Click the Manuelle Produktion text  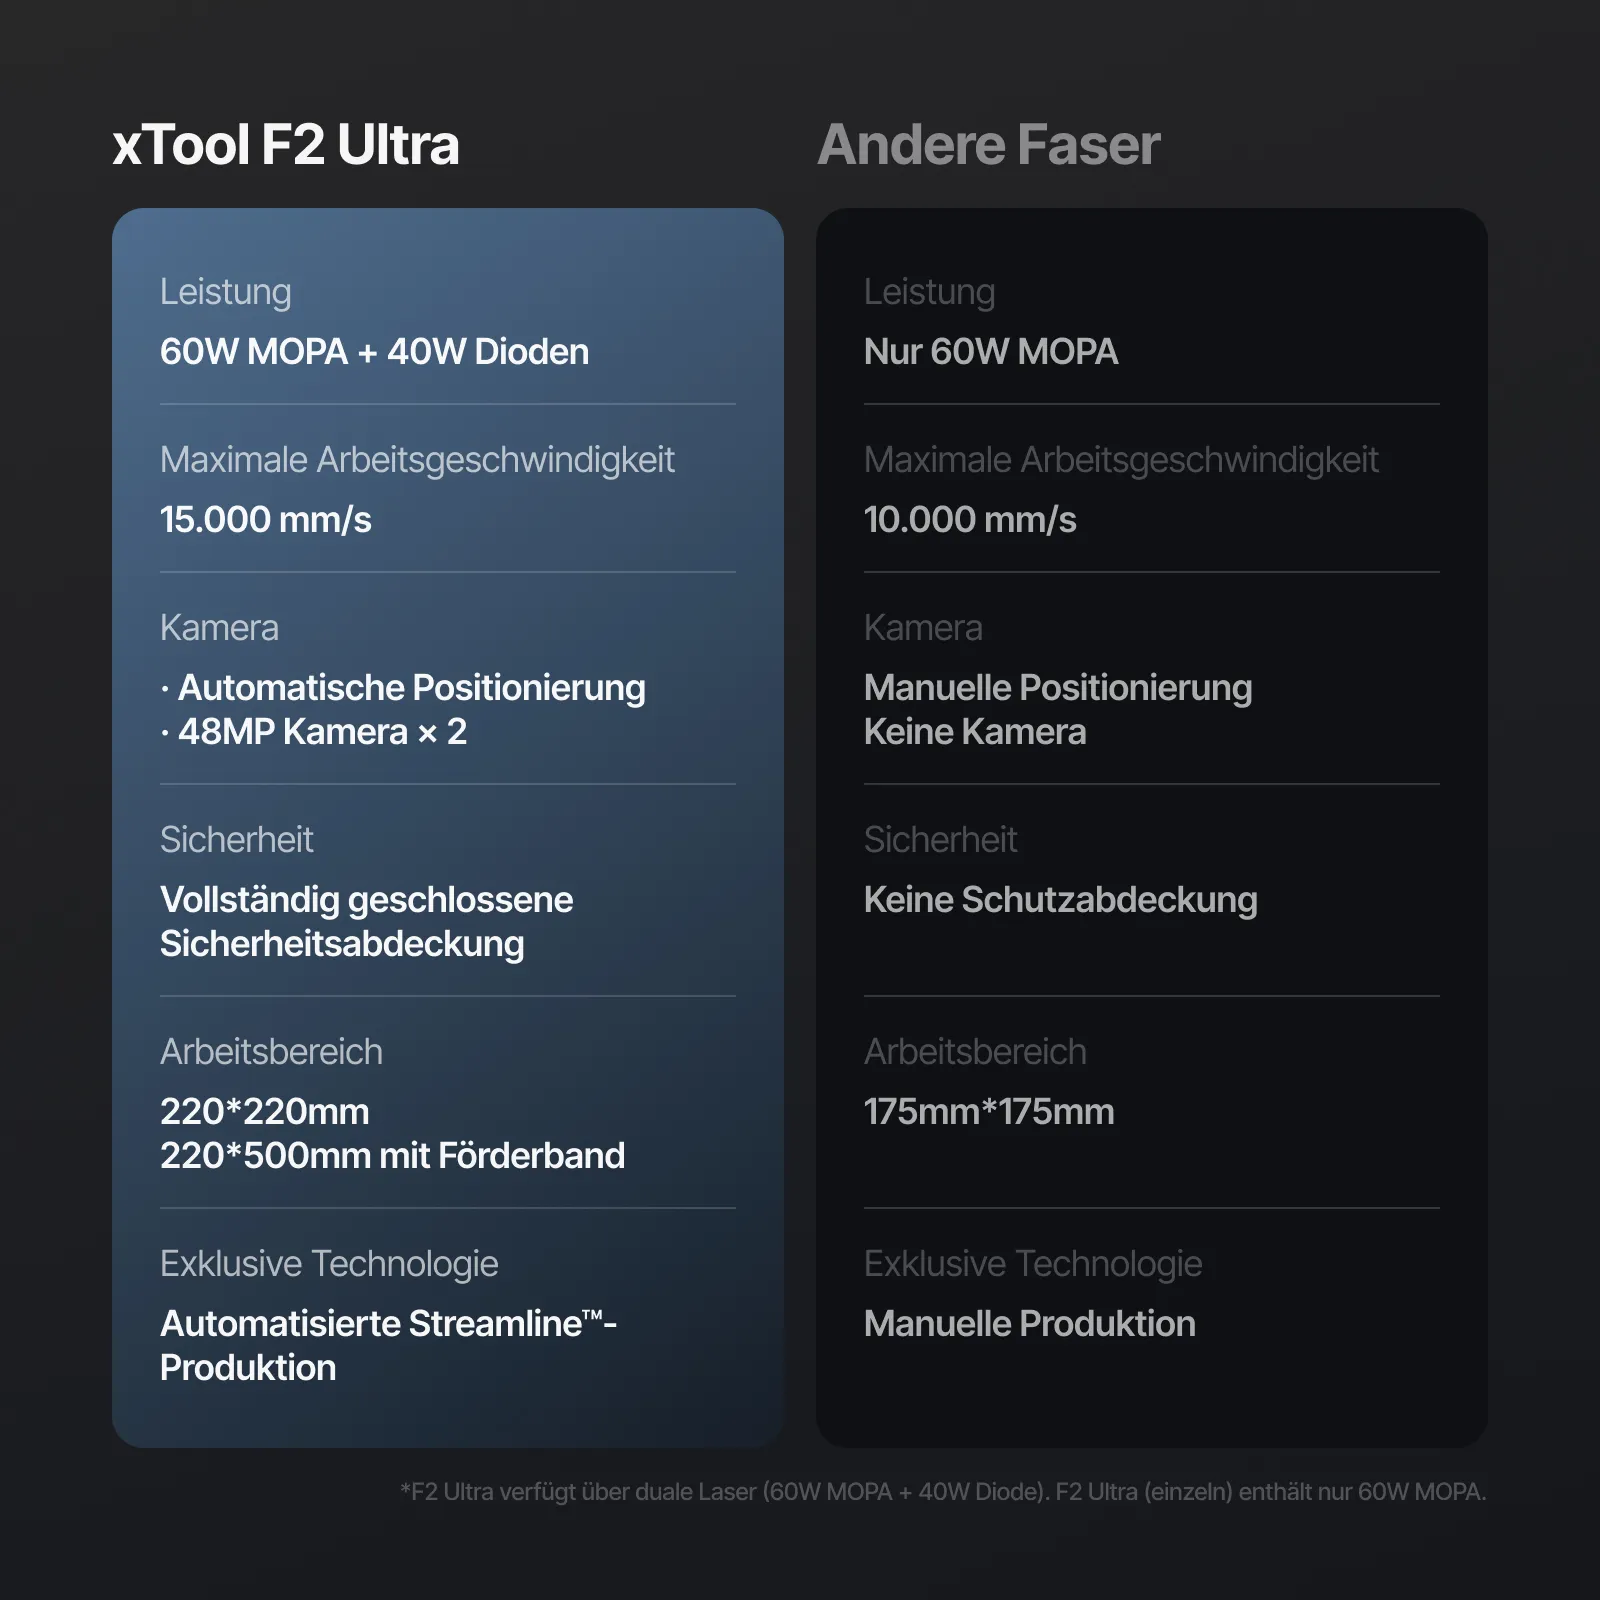[1030, 1324]
